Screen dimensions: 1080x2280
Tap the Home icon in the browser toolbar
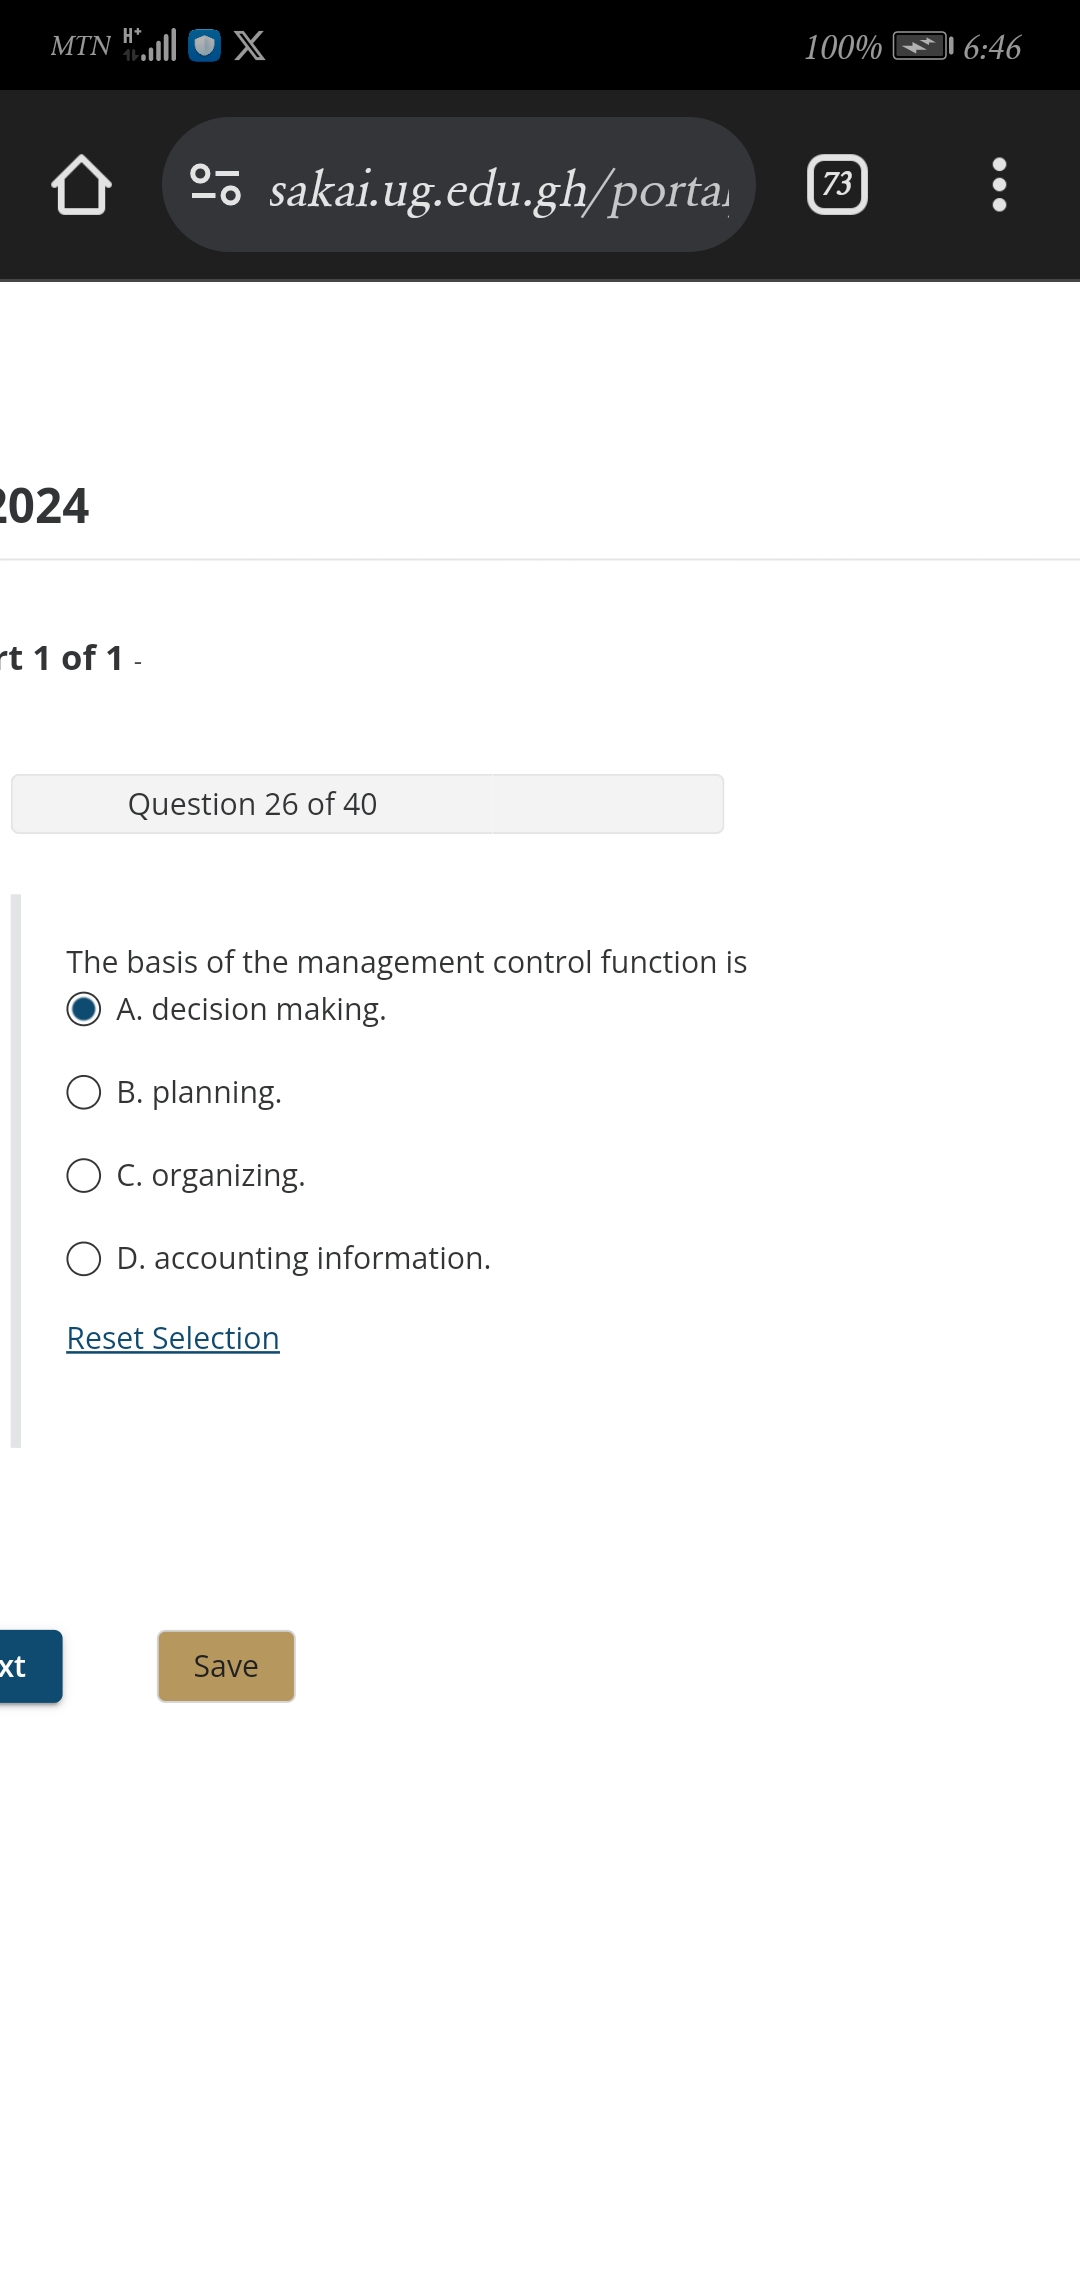tap(83, 185)
